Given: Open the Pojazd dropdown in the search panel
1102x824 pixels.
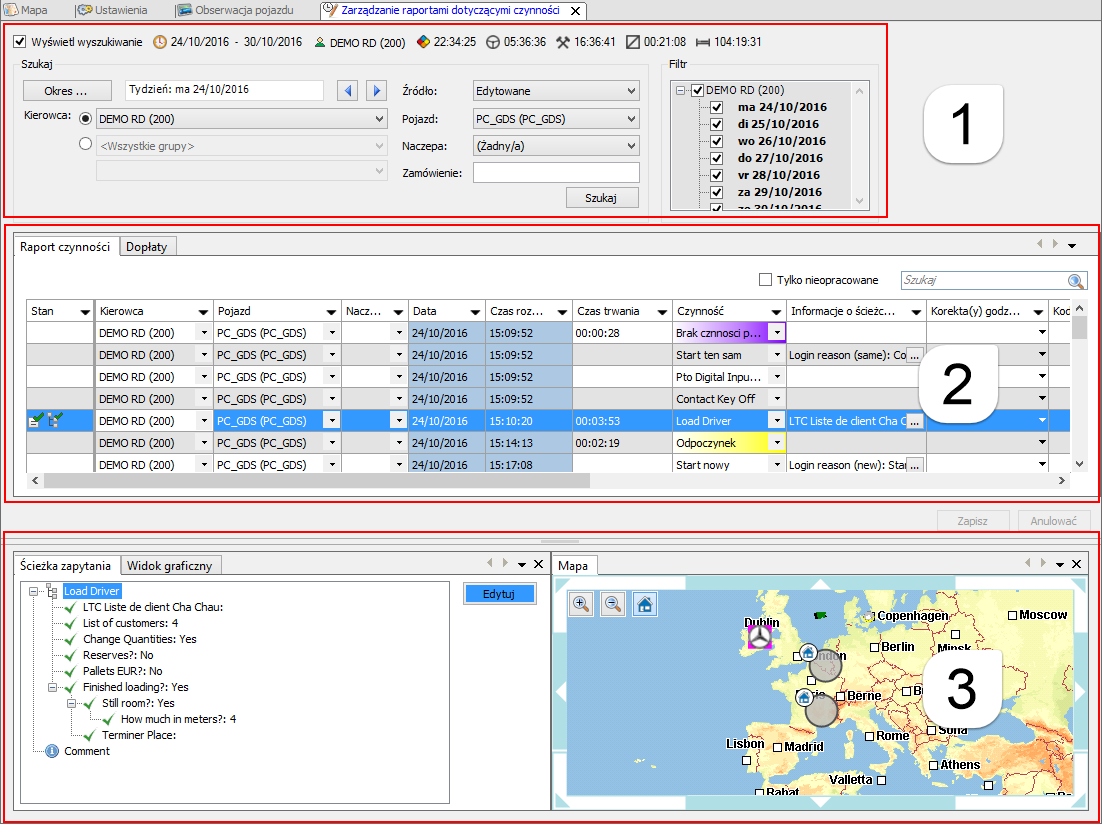Looking at the screenshot, I should pos(555,119).
